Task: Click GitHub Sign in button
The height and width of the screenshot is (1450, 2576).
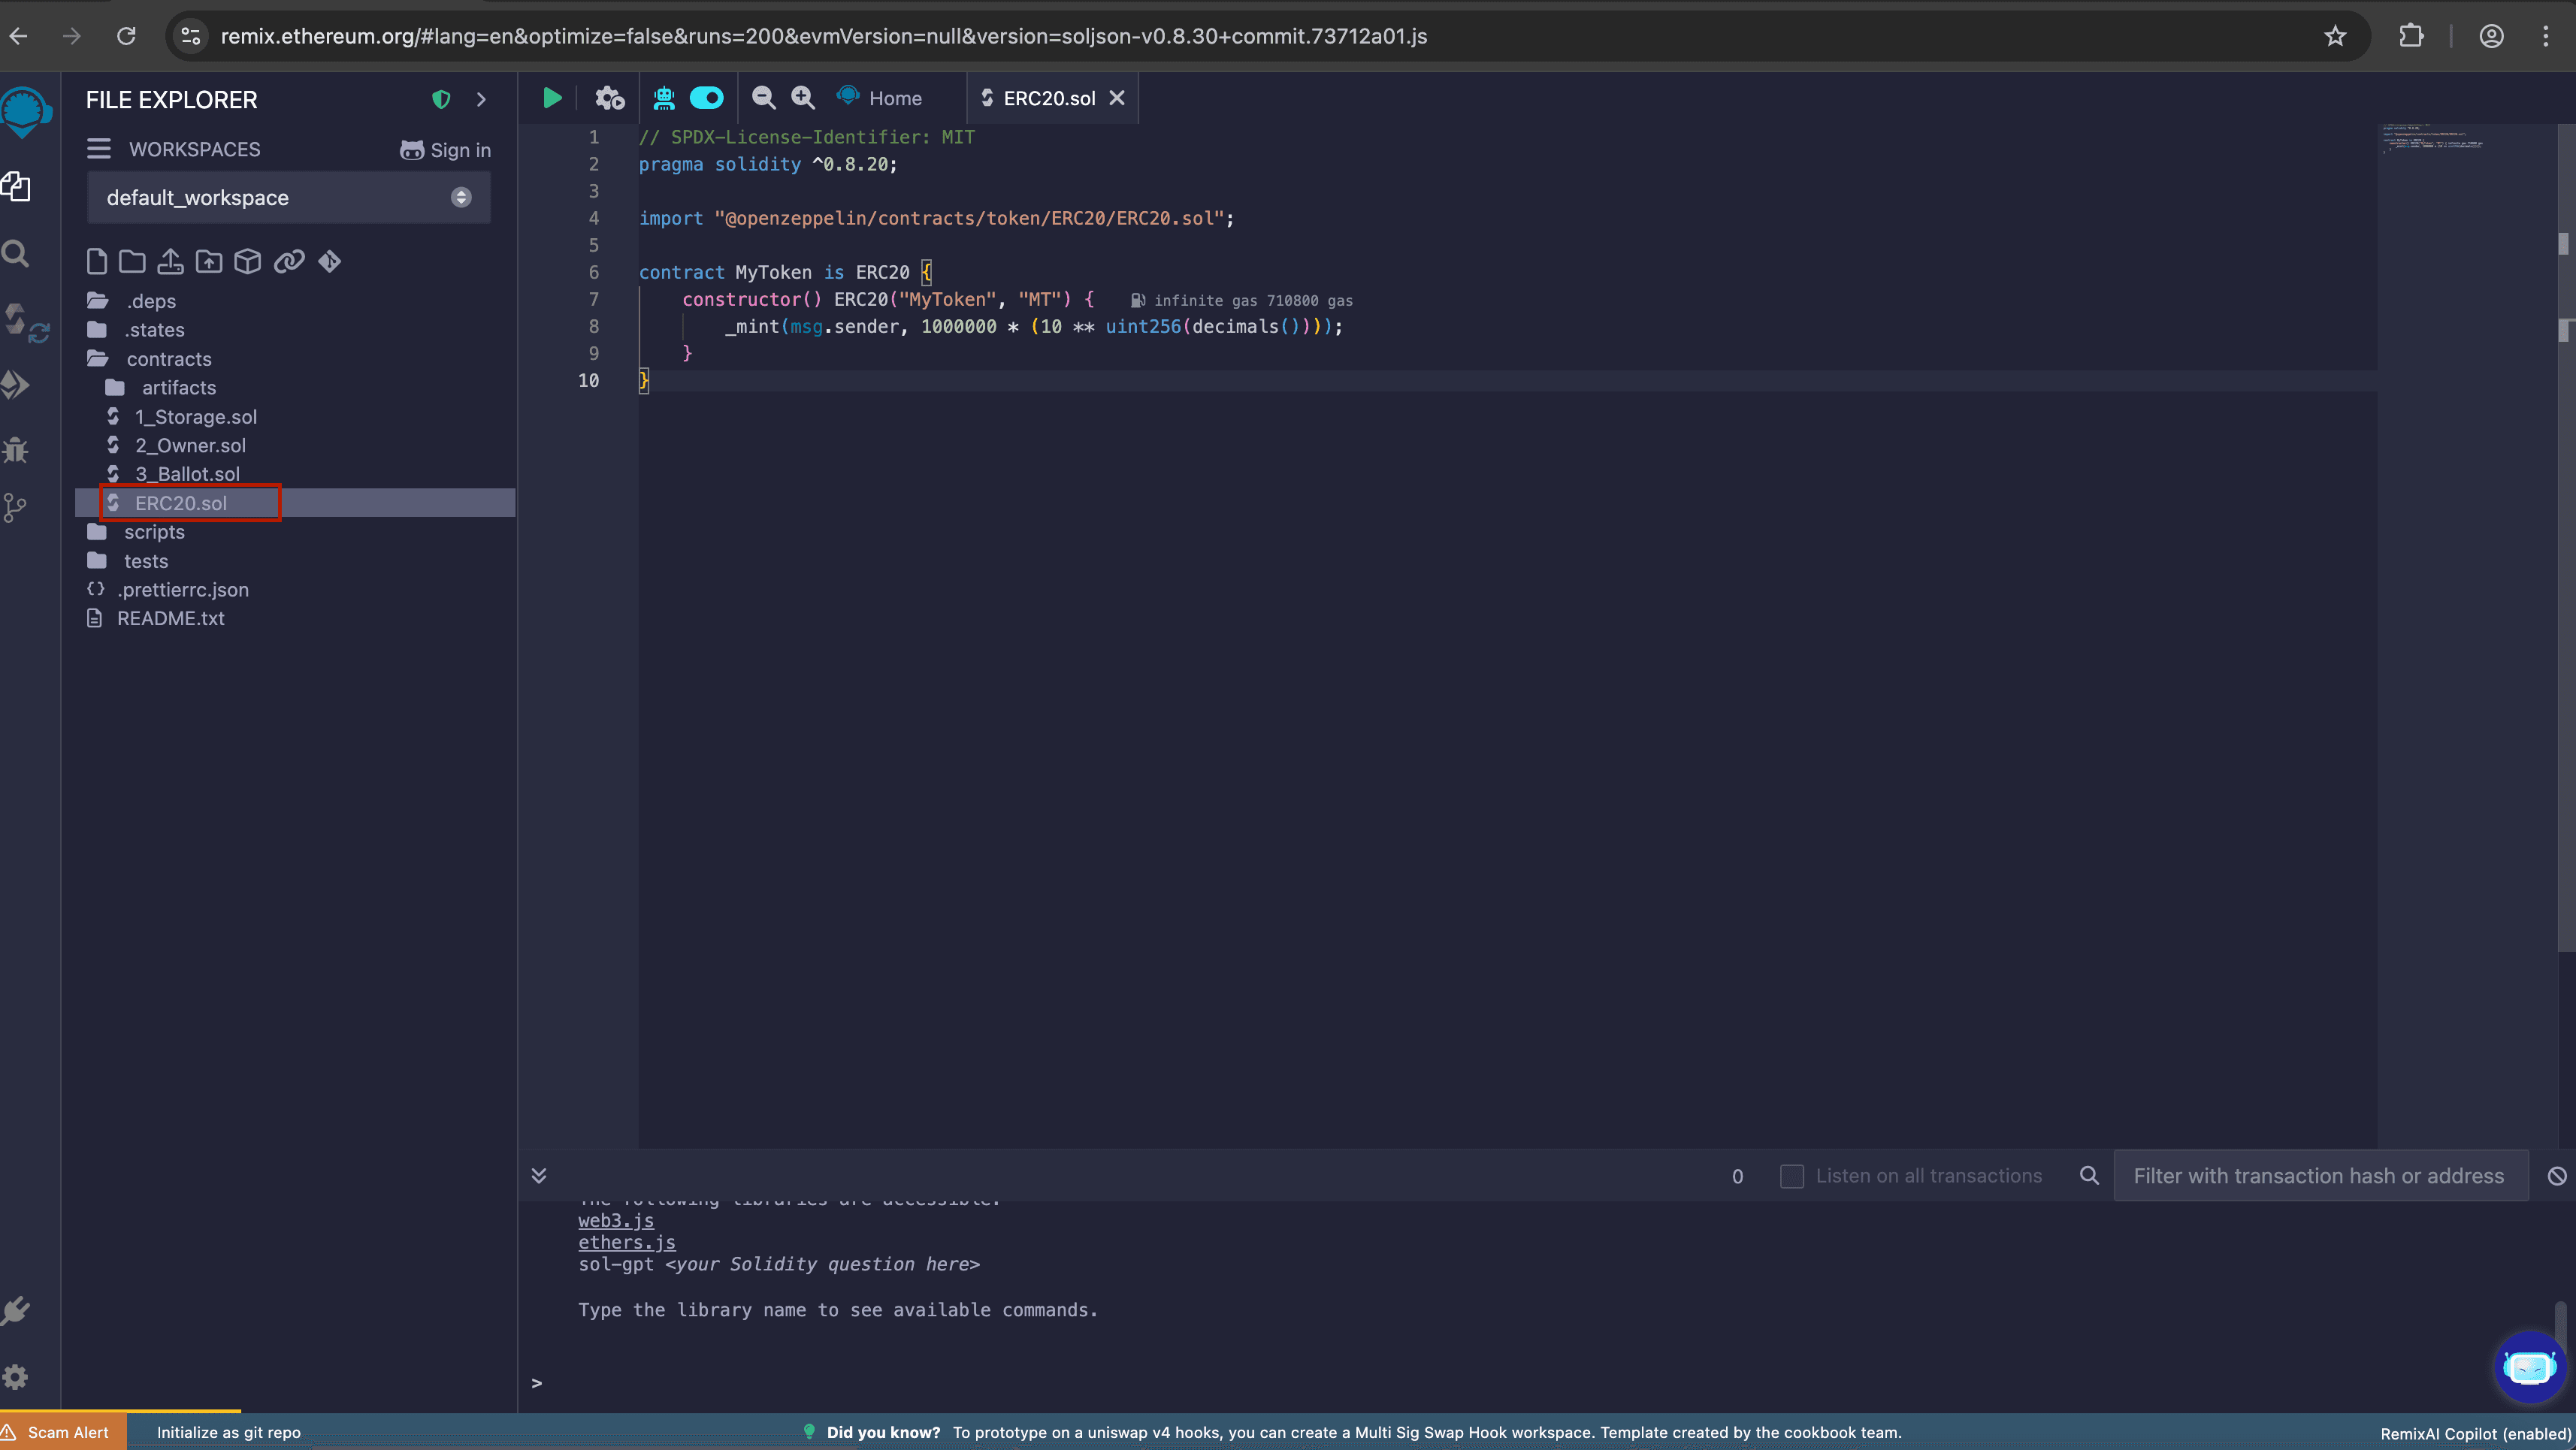Action: pyautogui.click(x=445, y=150)
